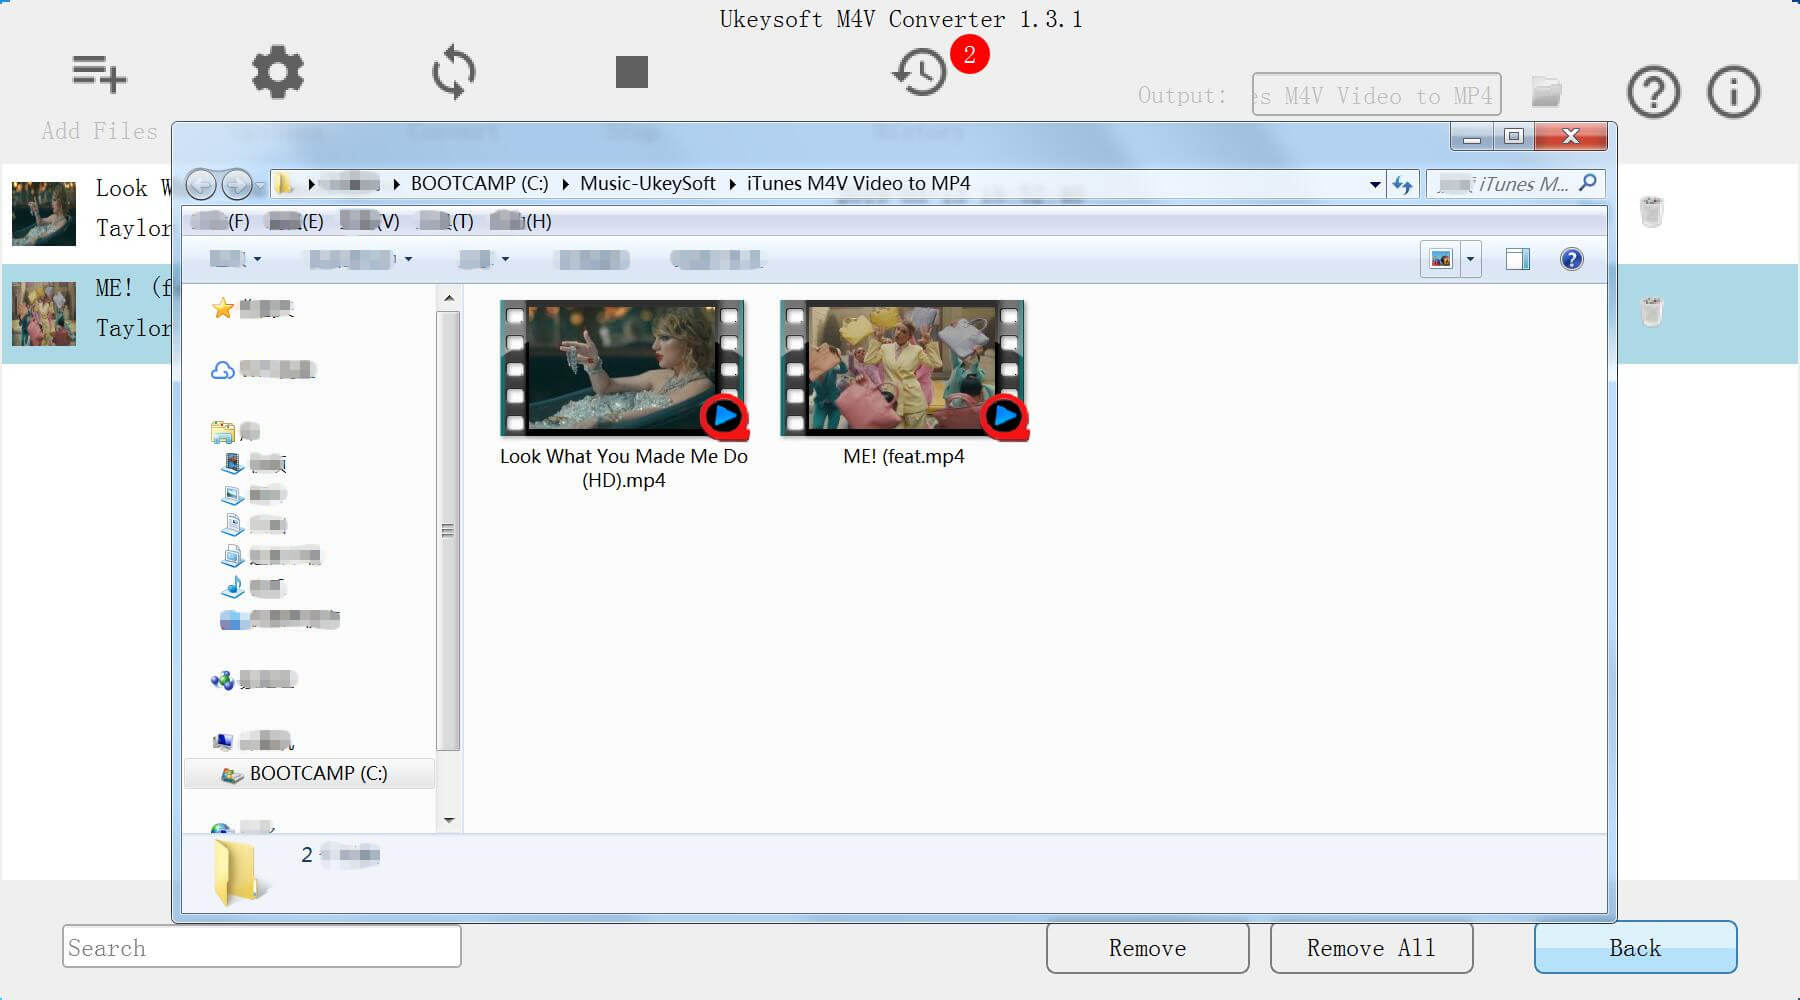Open the Help question mark icon
The width and height of the screenshot is (1800, 1000).
(x=1653, y=93)
